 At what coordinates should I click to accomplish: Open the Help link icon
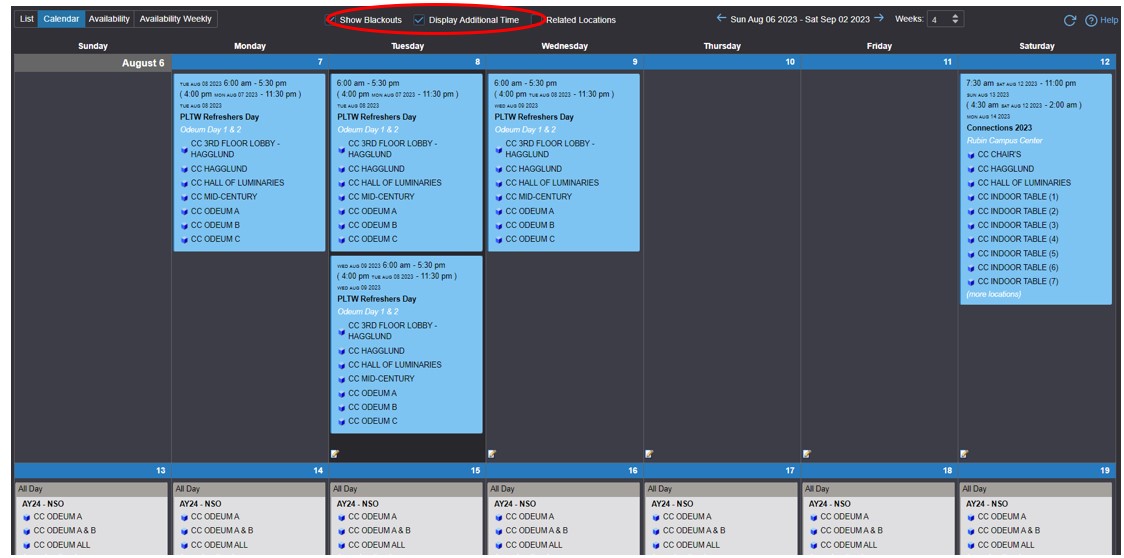click(1091, 20)
